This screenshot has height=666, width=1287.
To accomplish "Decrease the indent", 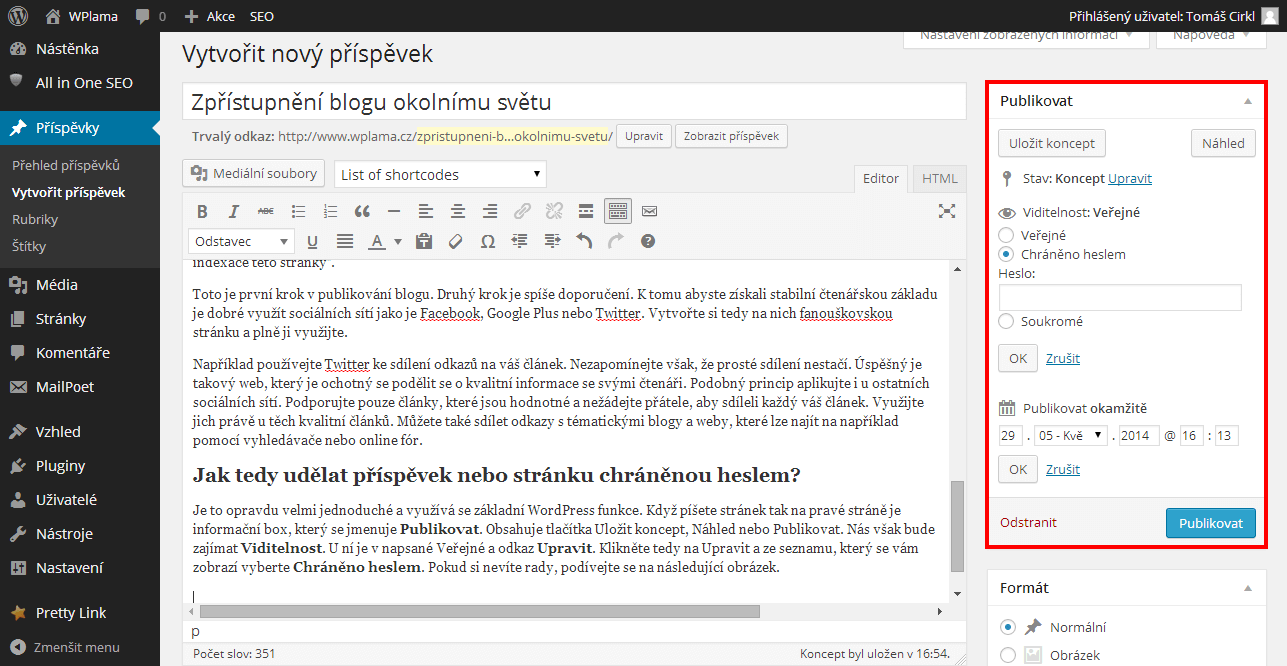I will [519, 241].
